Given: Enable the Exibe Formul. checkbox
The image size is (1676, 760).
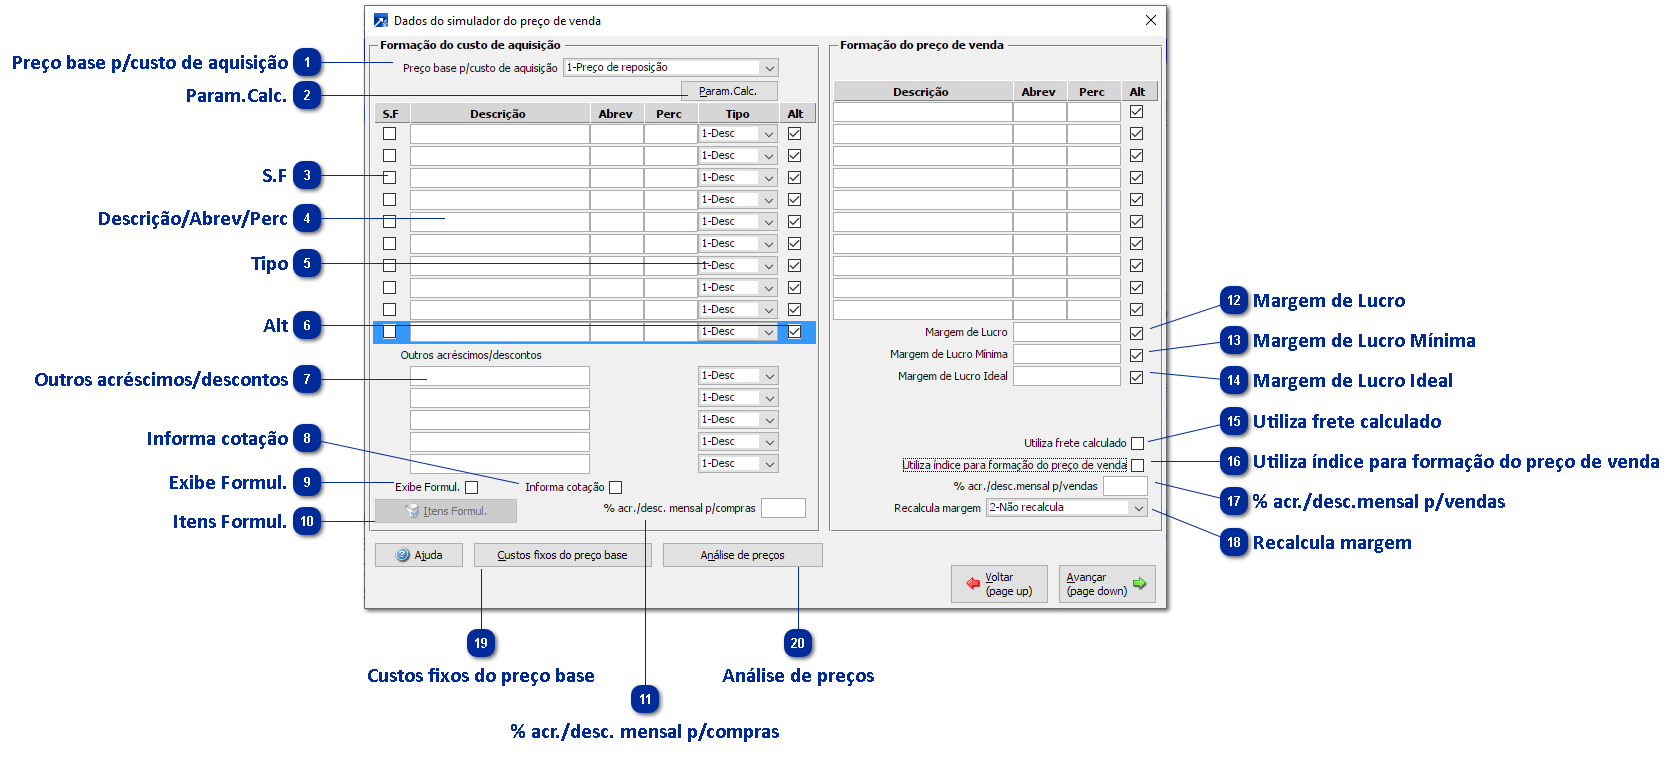Looking at the screenshot, I should click(472, 488).
